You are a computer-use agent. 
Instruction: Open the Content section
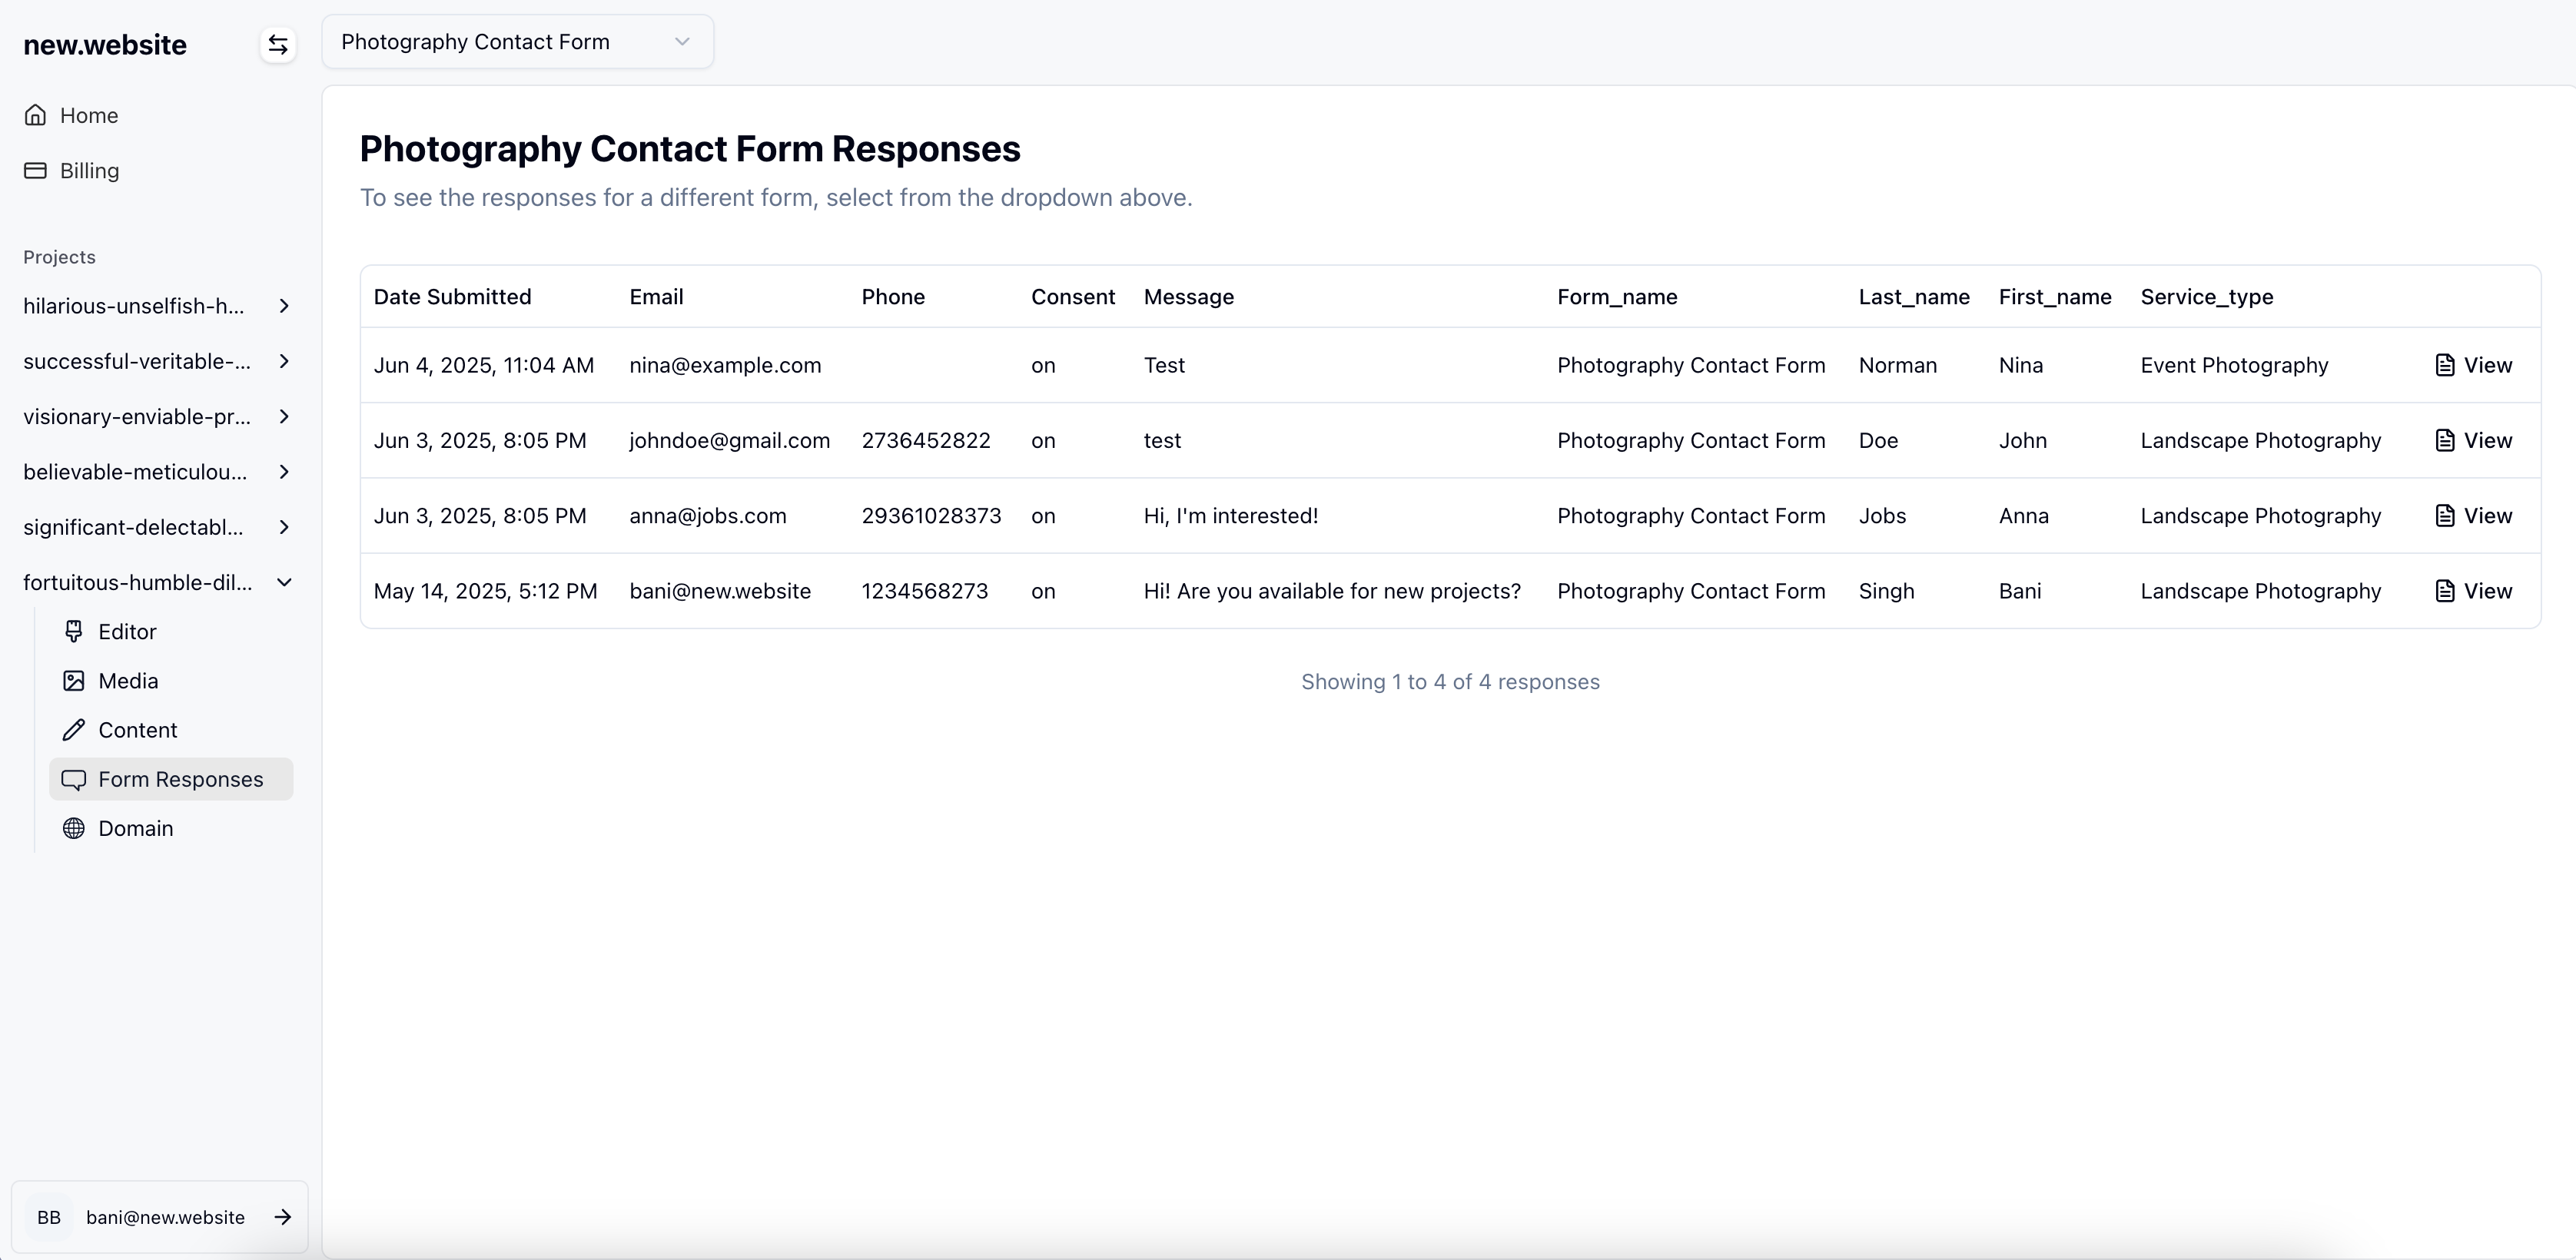click(137, 730)
